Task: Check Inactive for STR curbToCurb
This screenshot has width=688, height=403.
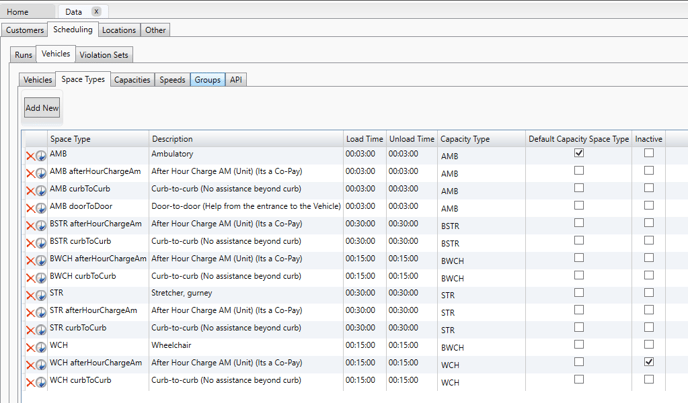Action: 649,327
